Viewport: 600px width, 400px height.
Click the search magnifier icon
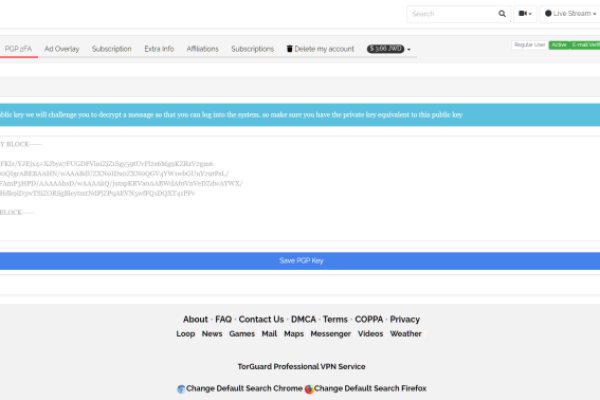point(502,14)
